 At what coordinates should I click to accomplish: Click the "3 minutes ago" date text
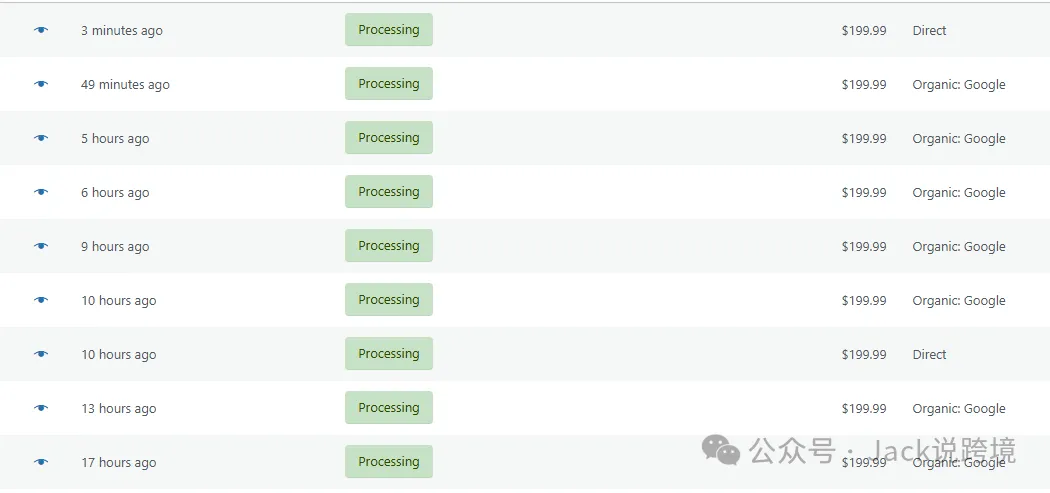[121, 31]
